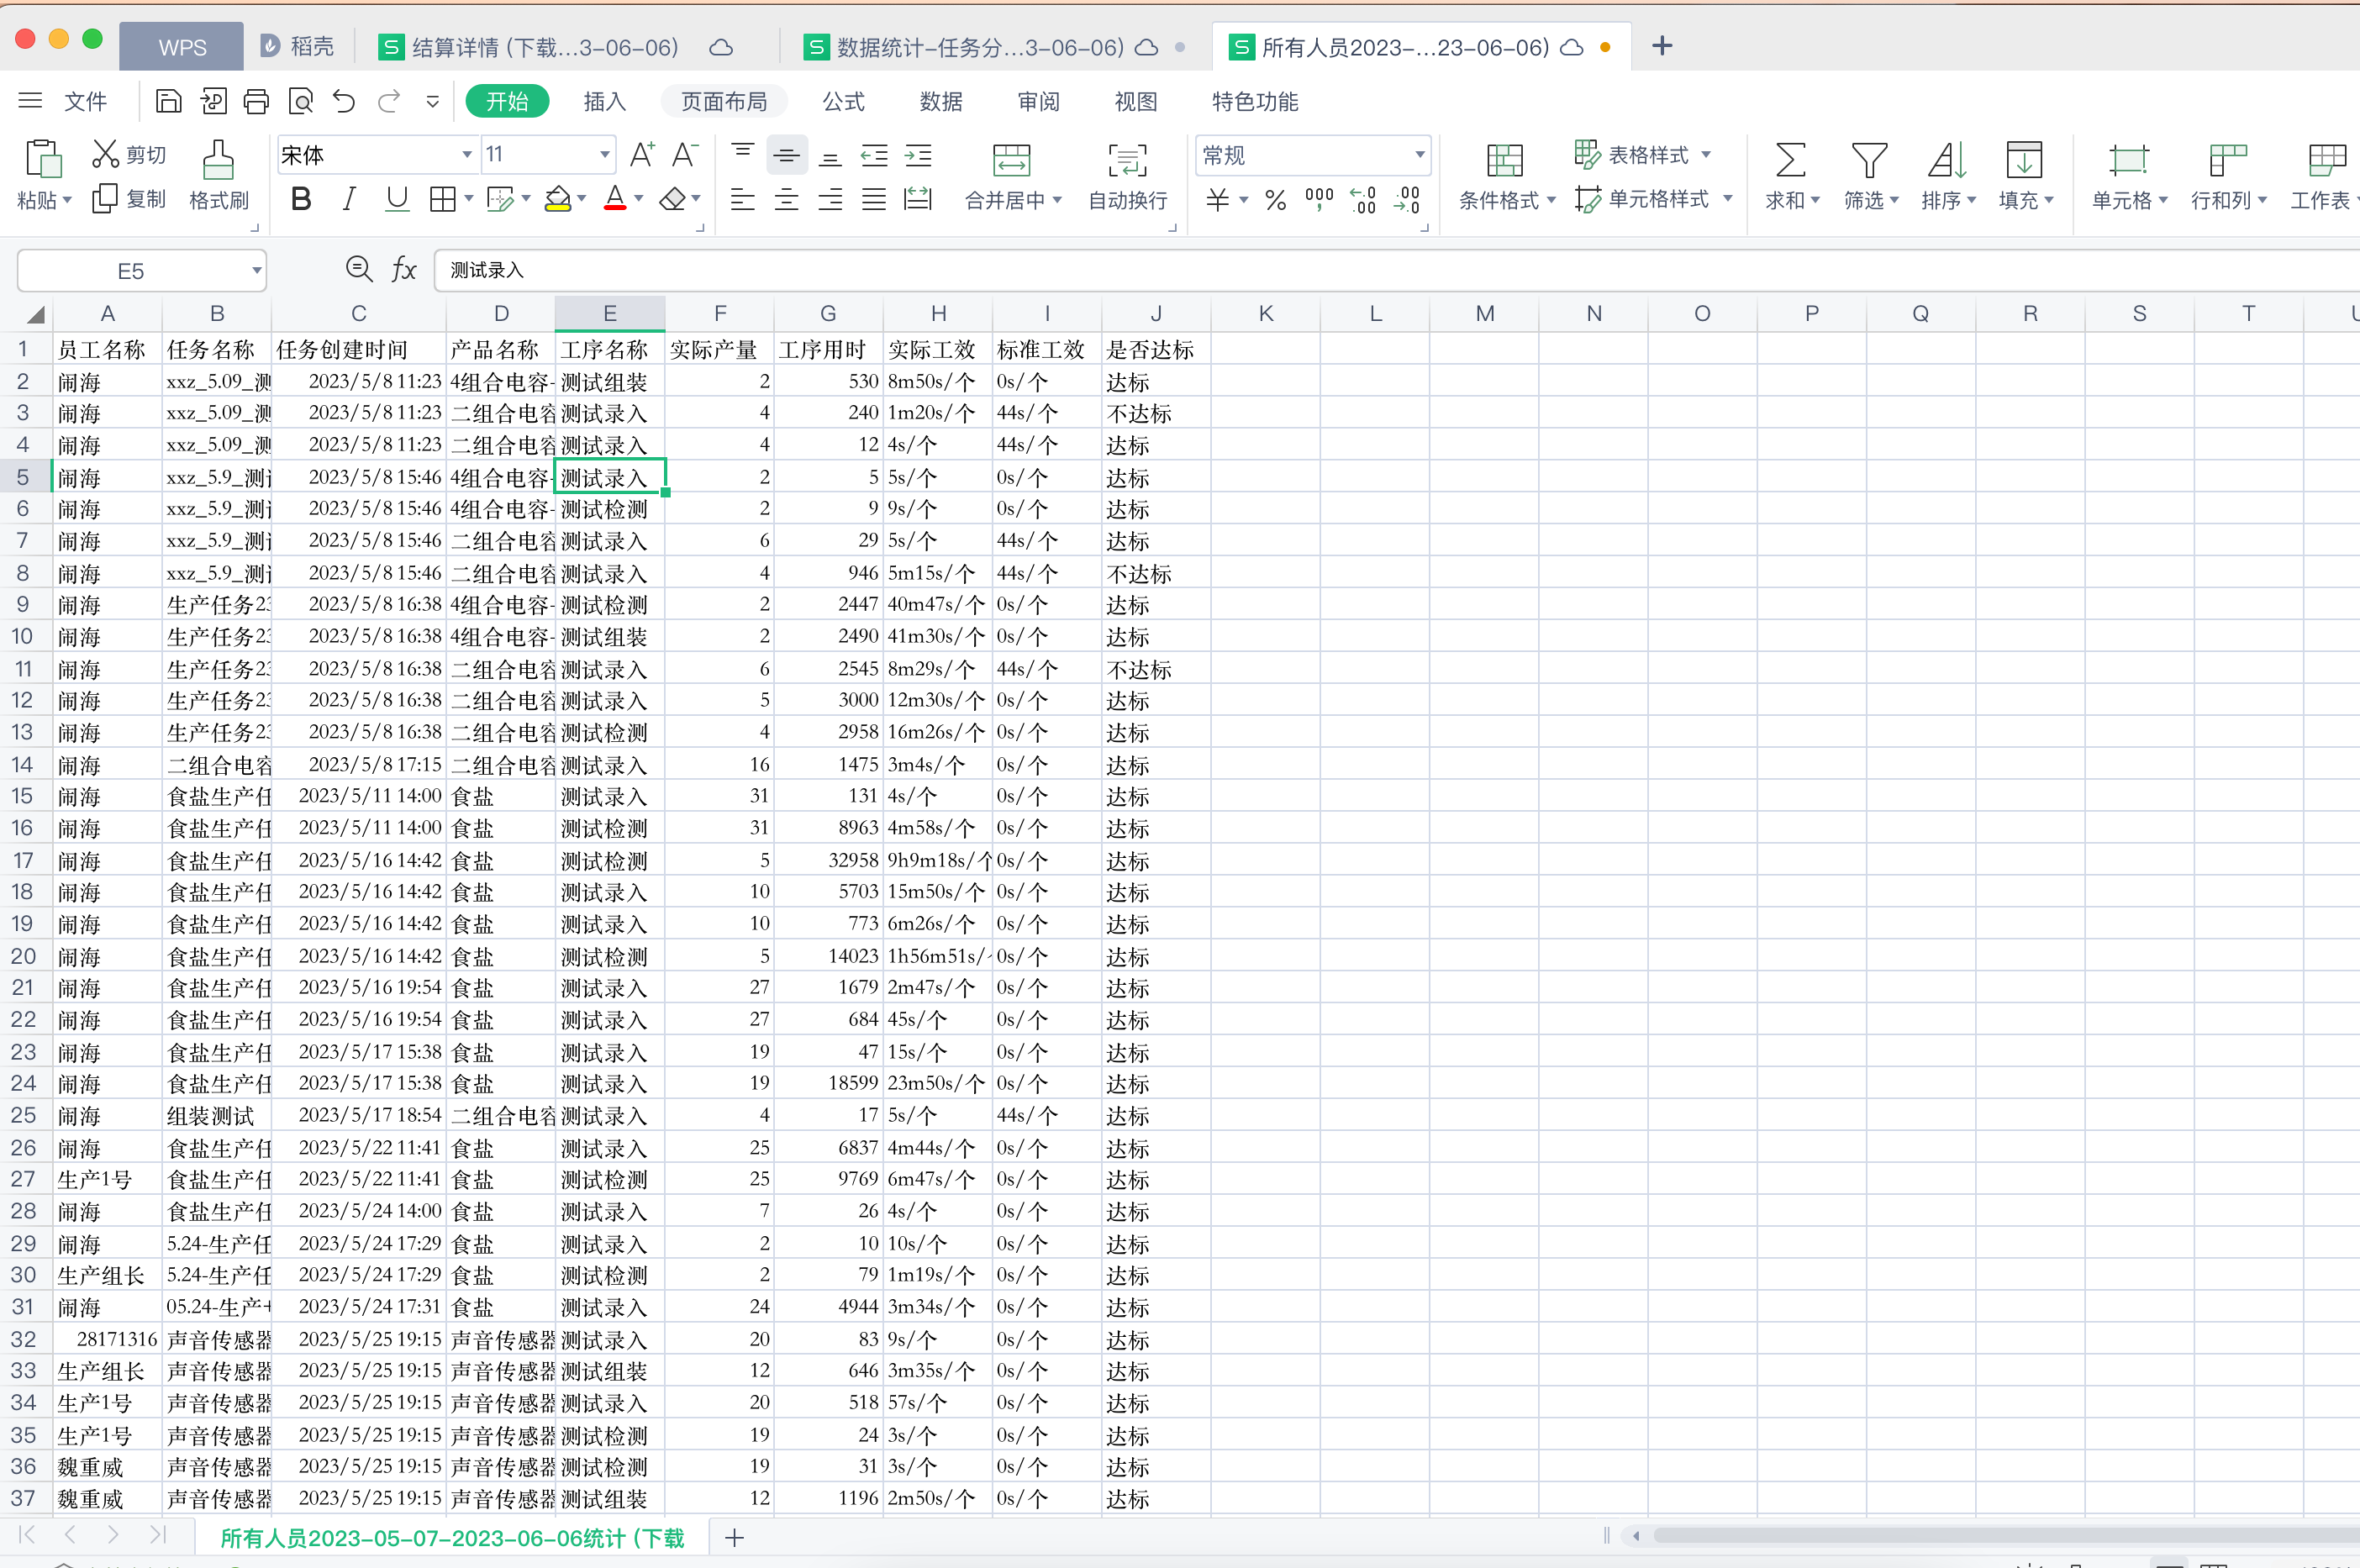Expand 行和列 dropdown
Image resolution: width=2360 pixels, height=1568 pixels.
pos(2262,200)
